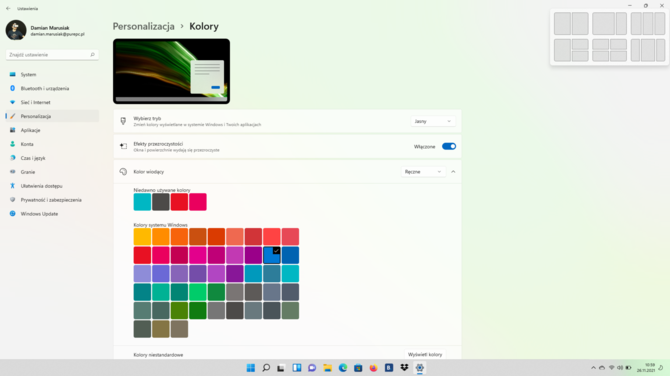670x376 pixels.
Task: Snap to wide center zone of three-column layout
Action: (x=648, y=50)
